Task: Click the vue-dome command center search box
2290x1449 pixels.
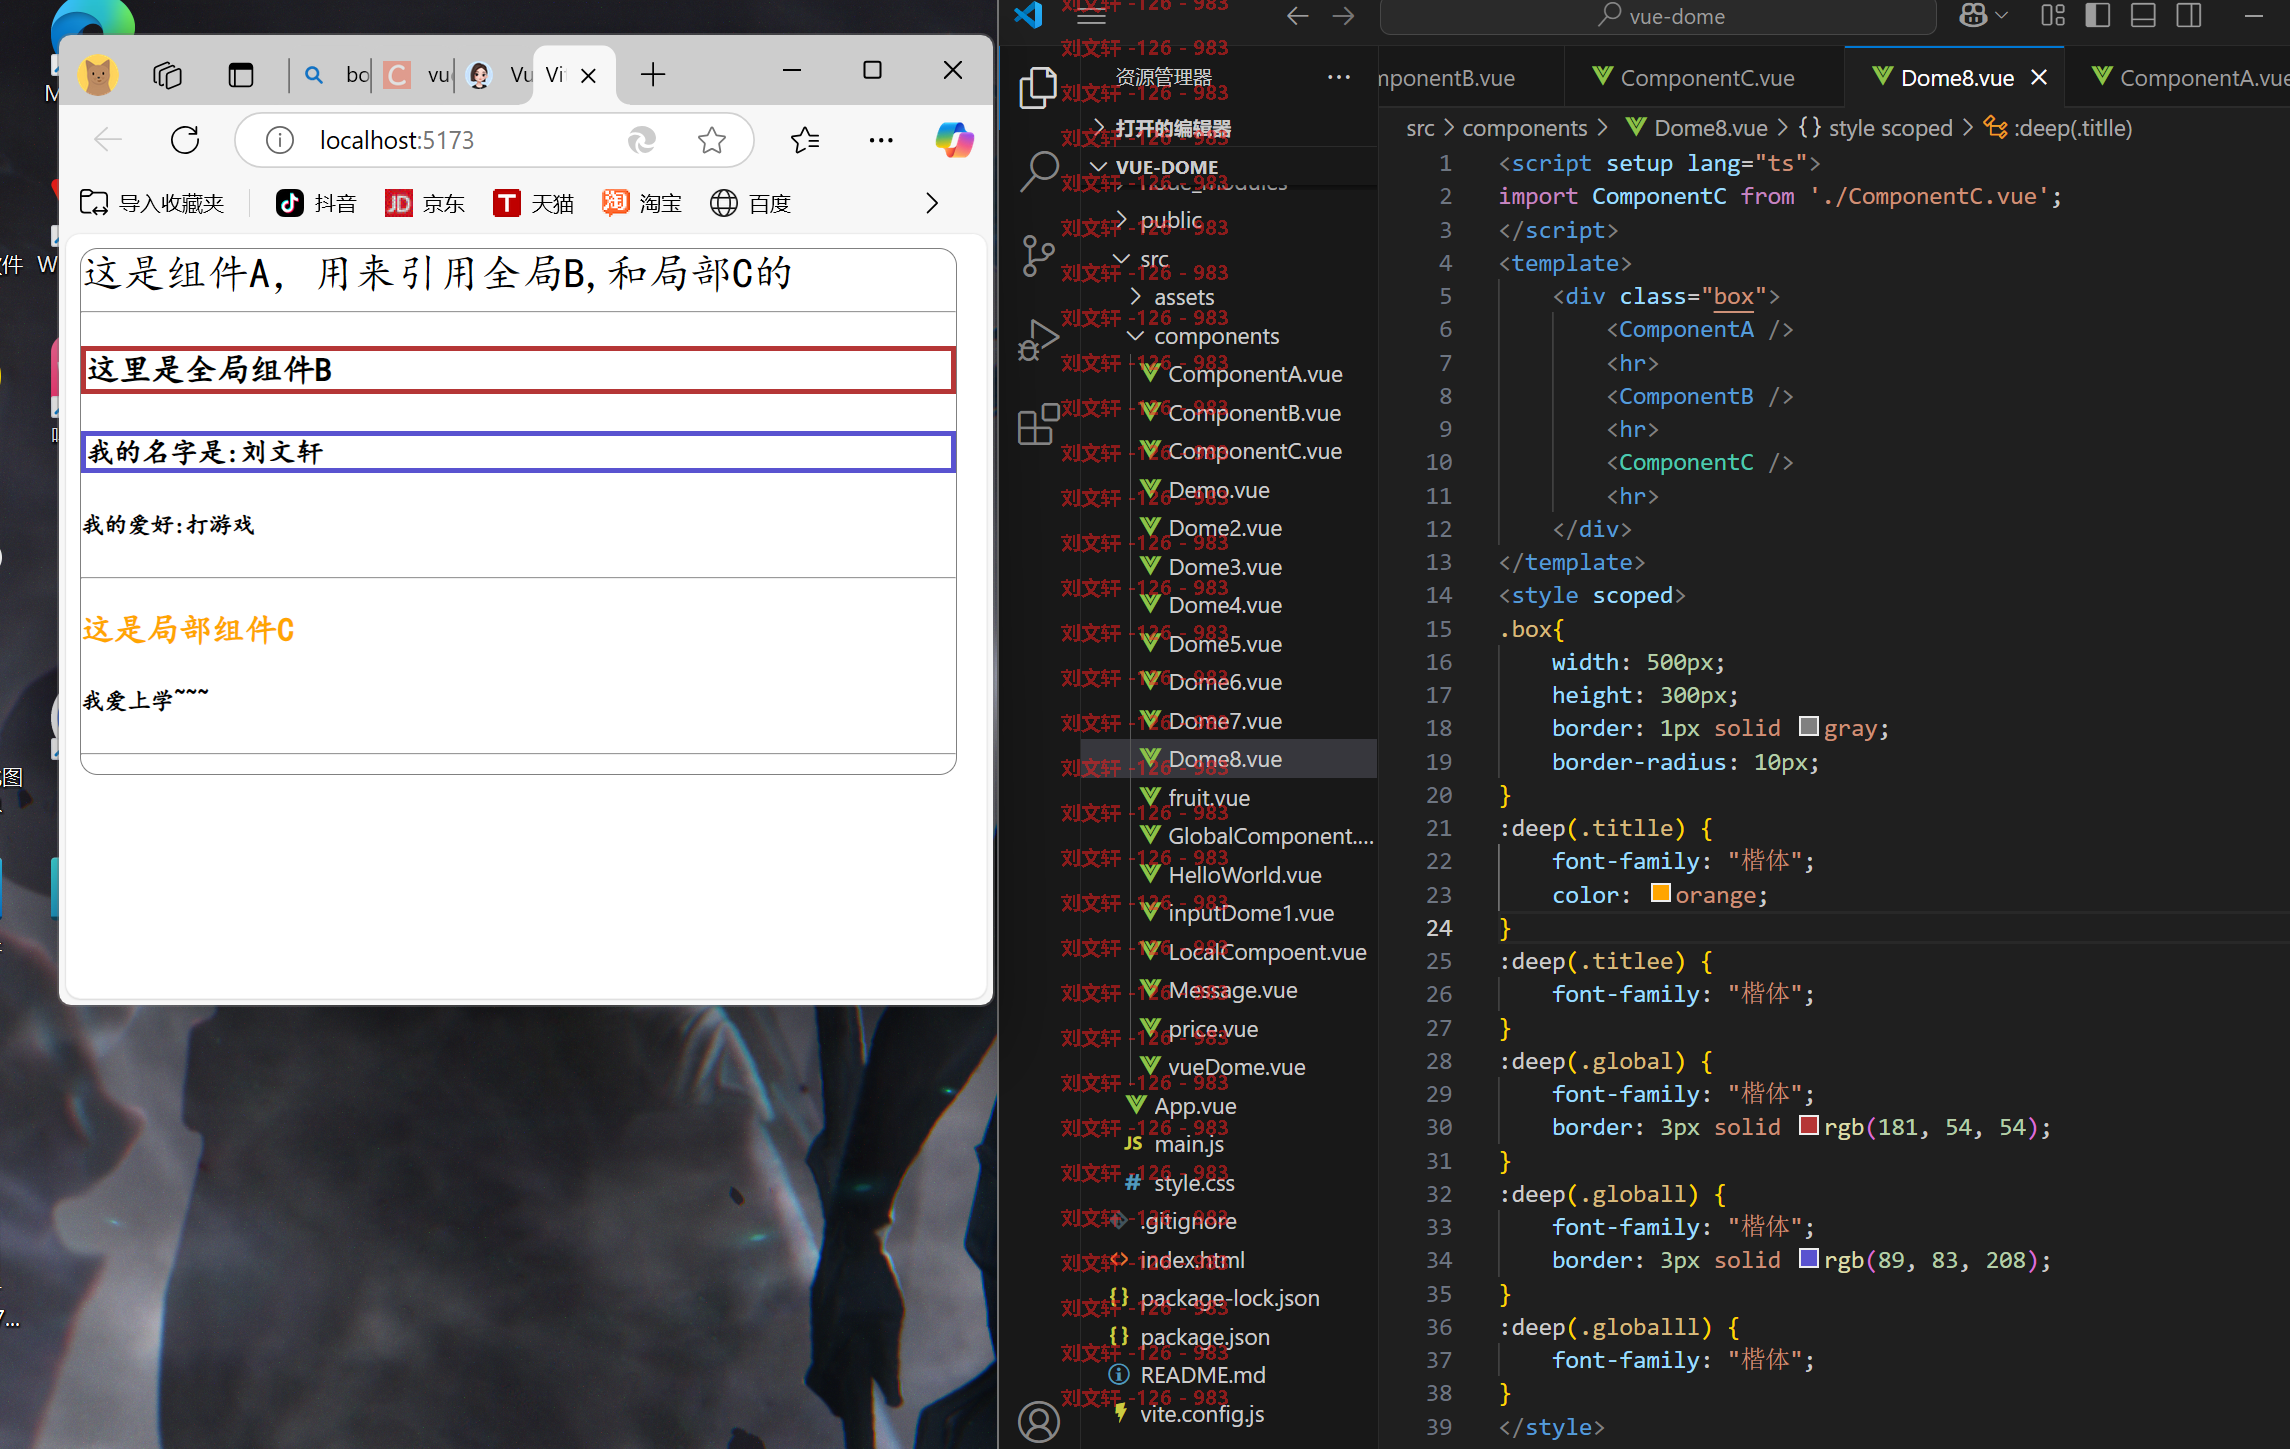Action: point(1658,16)
